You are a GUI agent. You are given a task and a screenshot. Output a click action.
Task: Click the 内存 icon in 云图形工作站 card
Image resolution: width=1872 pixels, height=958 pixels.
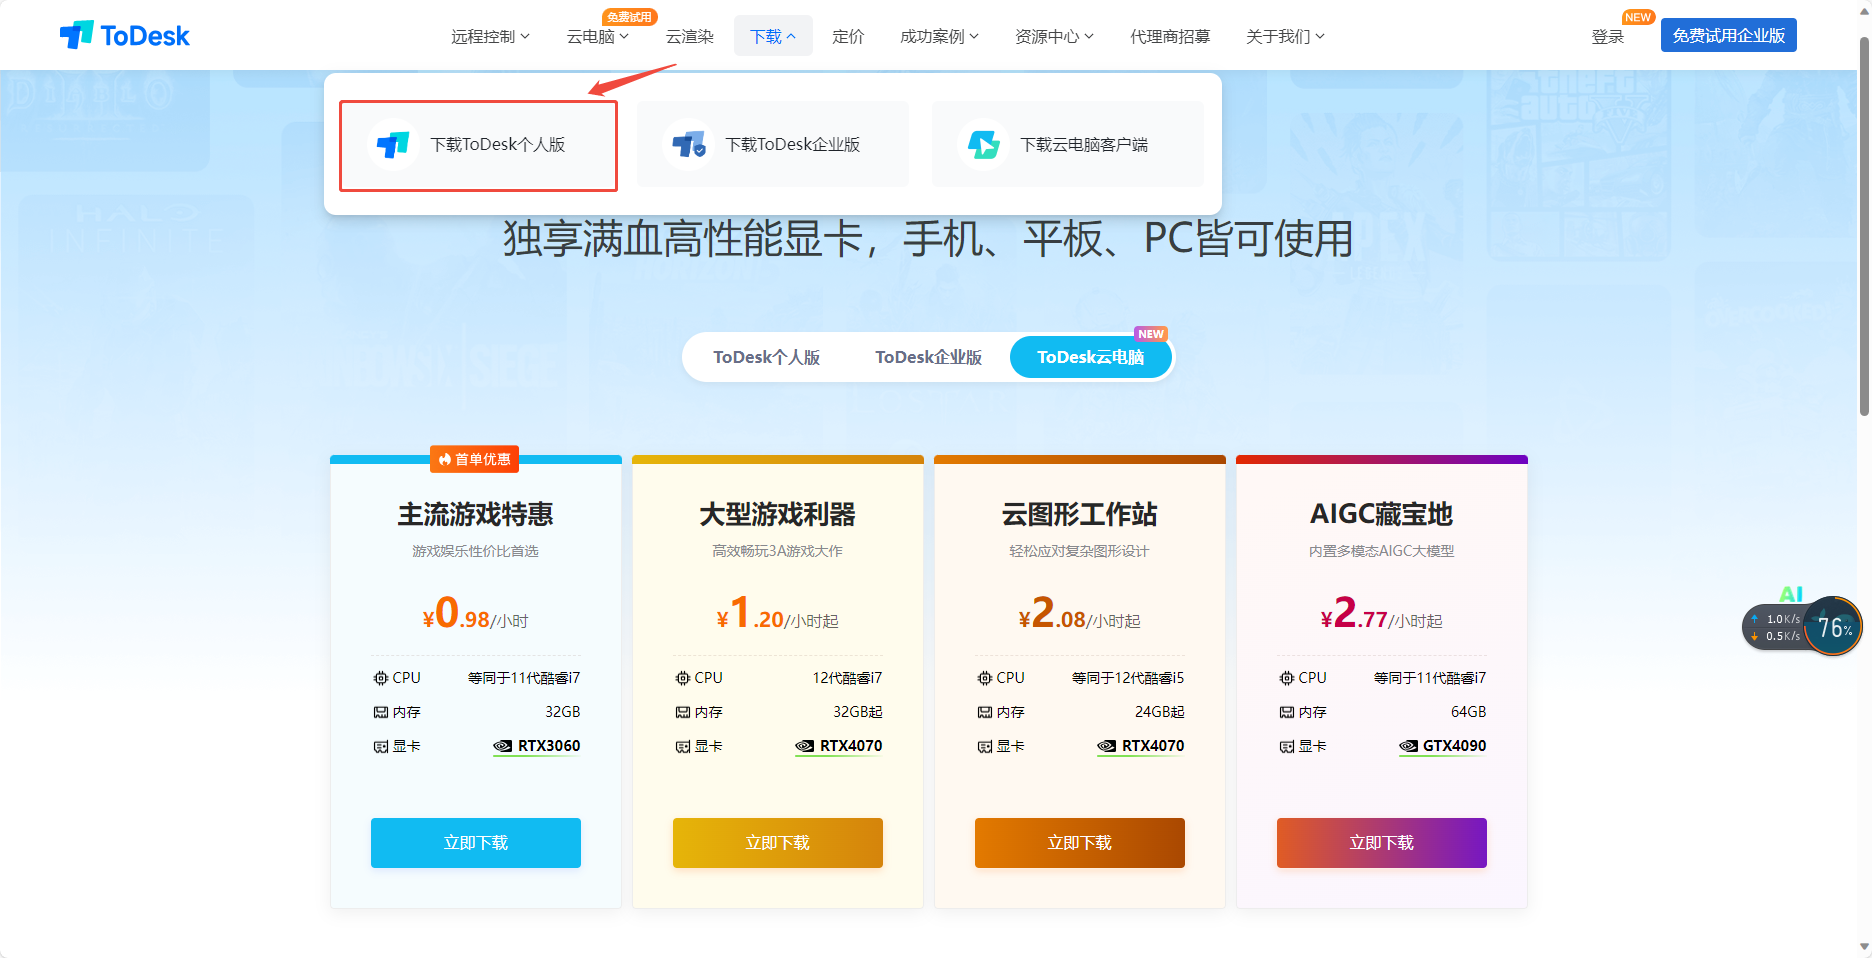click(984, 712)
